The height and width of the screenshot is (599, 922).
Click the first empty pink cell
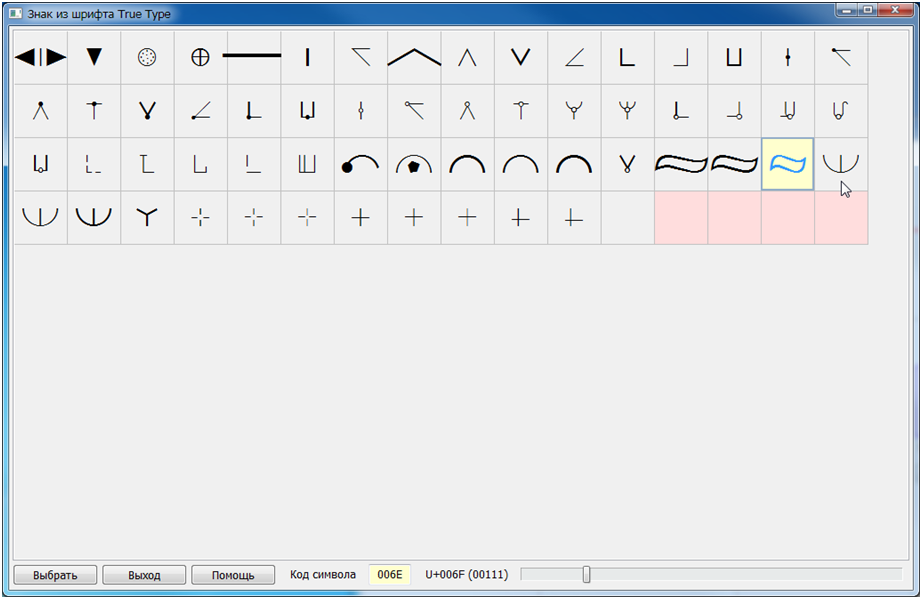(681, 217)
